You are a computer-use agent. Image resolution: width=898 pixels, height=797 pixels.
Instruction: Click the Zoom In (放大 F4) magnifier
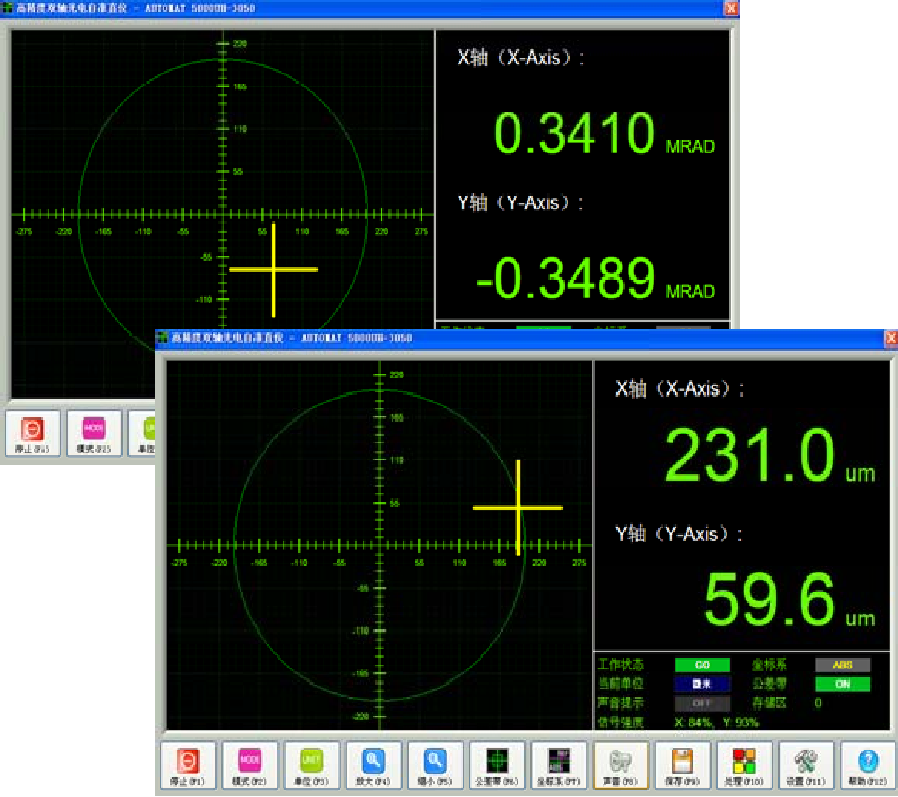tap(374, 767)
